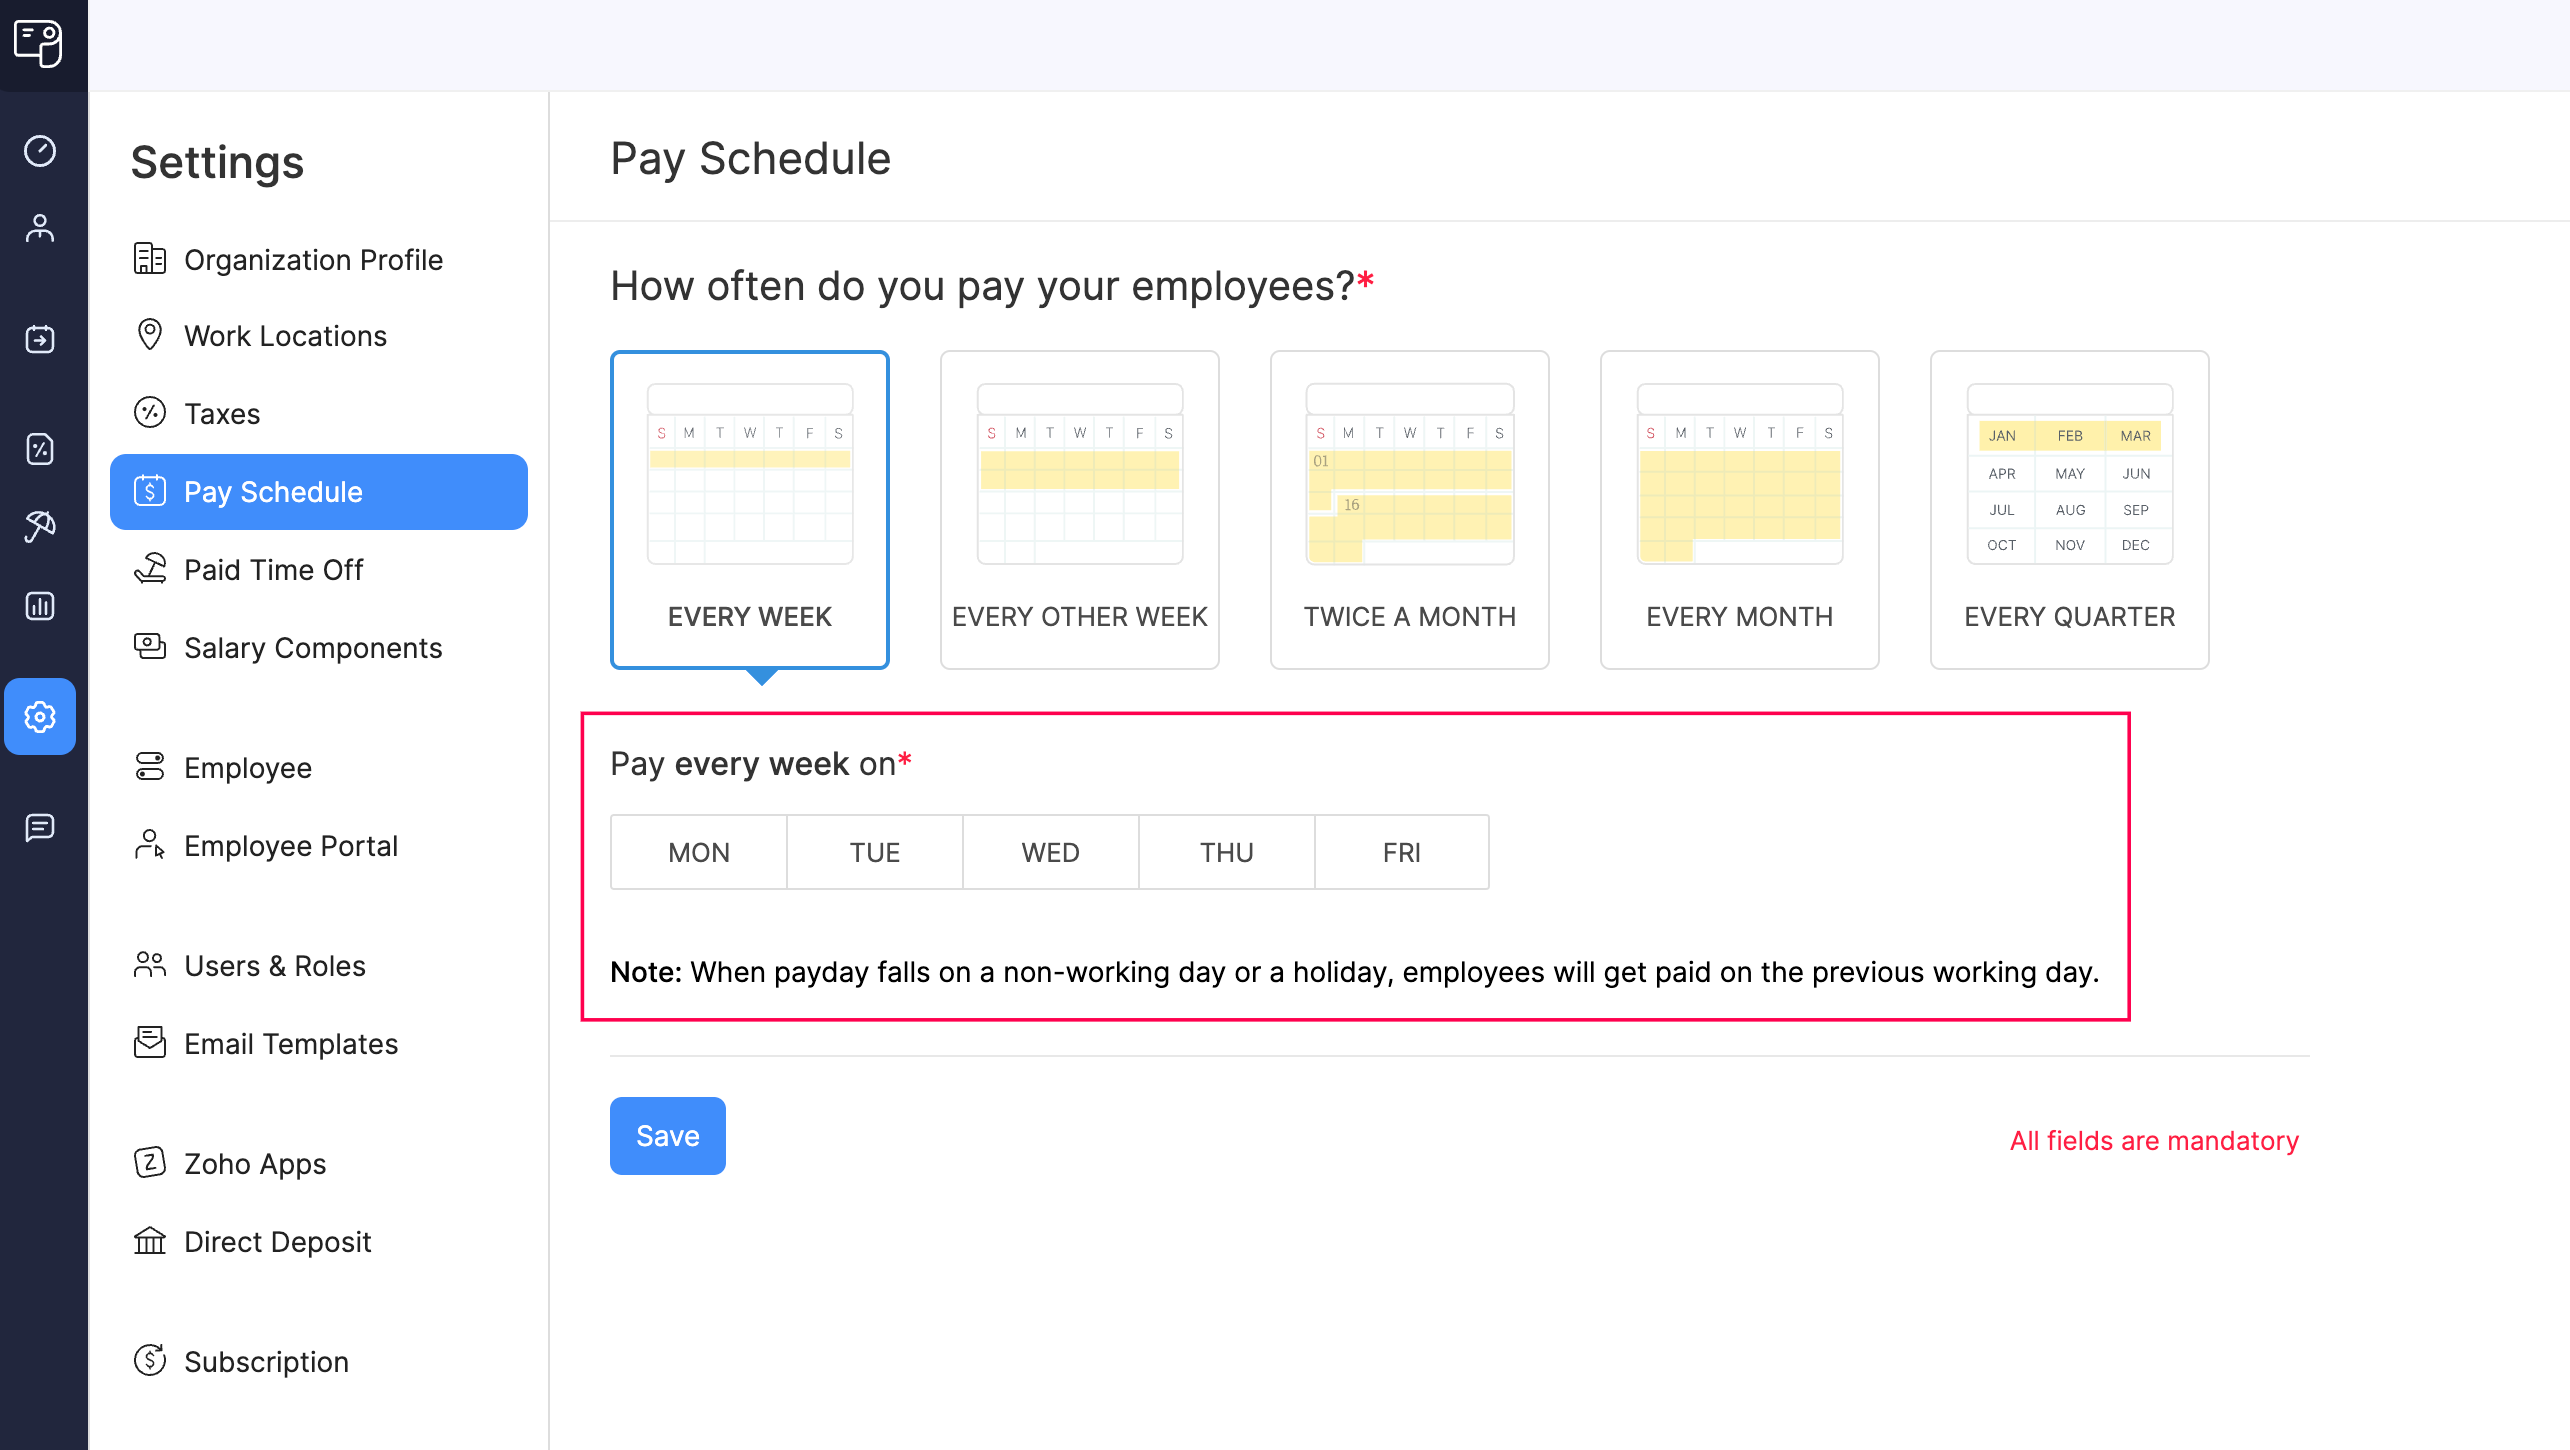The image size is (2570, 1450).
Task: Choose FRI for weekly payment
Action: [1400, 852]
